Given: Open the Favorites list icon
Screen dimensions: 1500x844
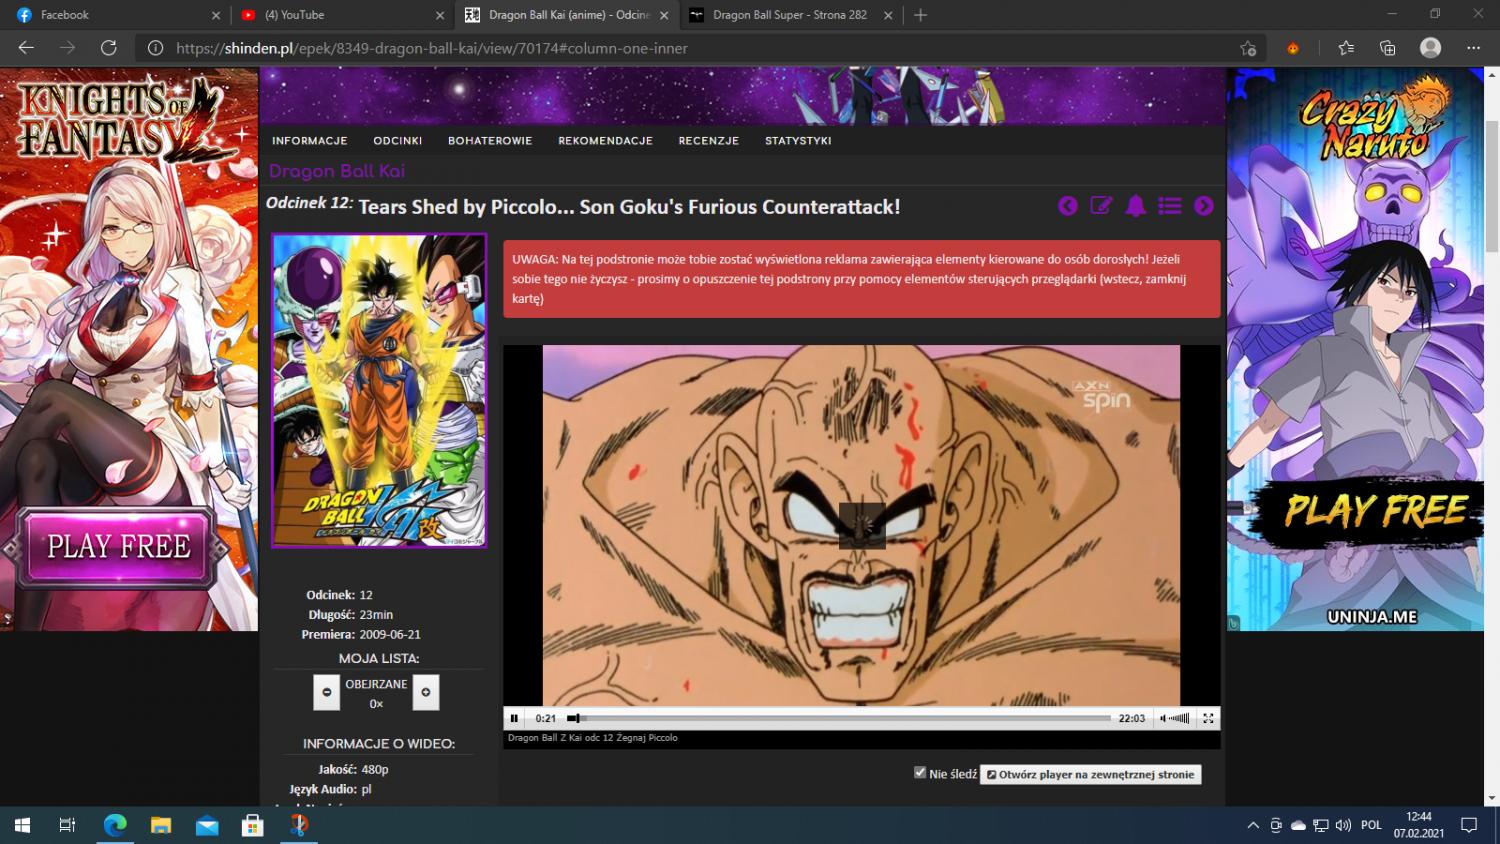Looking at the screenshot, I should (x=1346, y=48).
